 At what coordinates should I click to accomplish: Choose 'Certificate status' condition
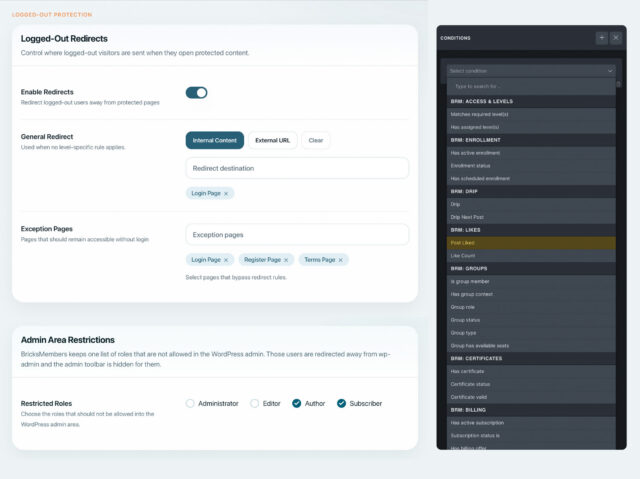click(x=531, y=384)
